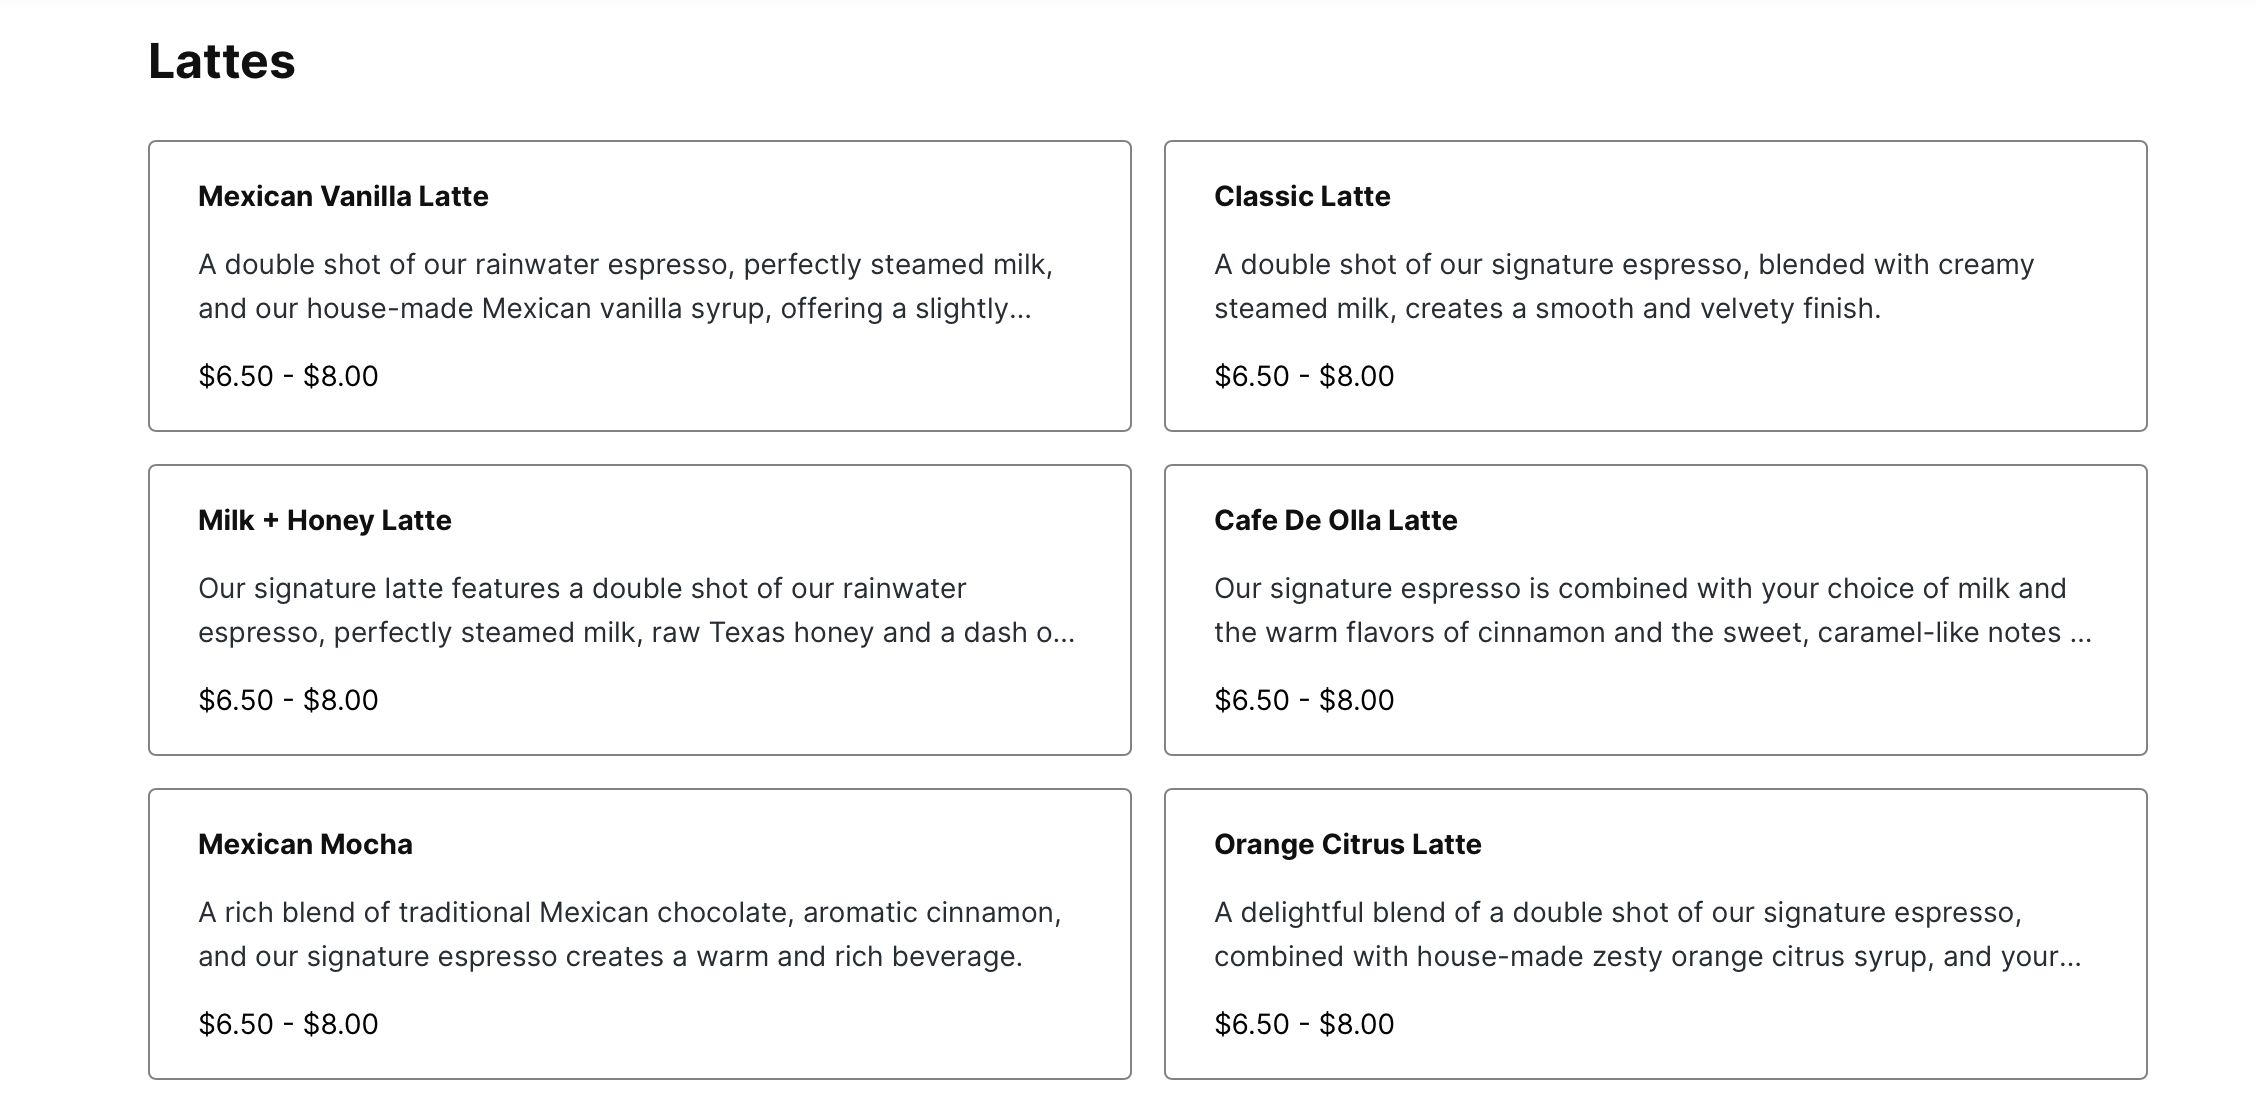This screenshot has width=2256, height=1104.
Task: Click the Mexican Vanilla Latte price range
Action: (x=288, y=376)
